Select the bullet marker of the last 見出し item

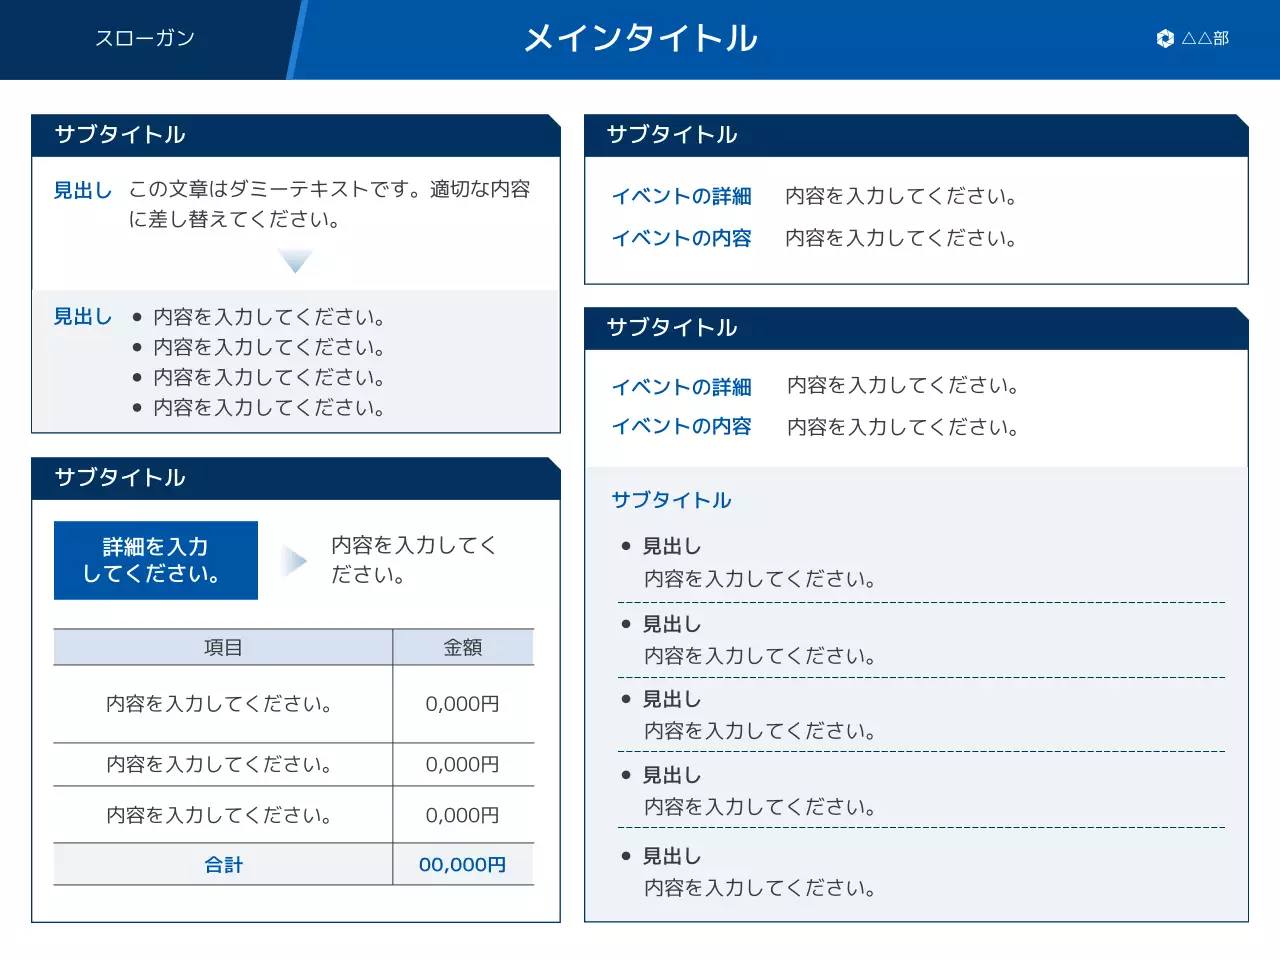coord(625,855)
